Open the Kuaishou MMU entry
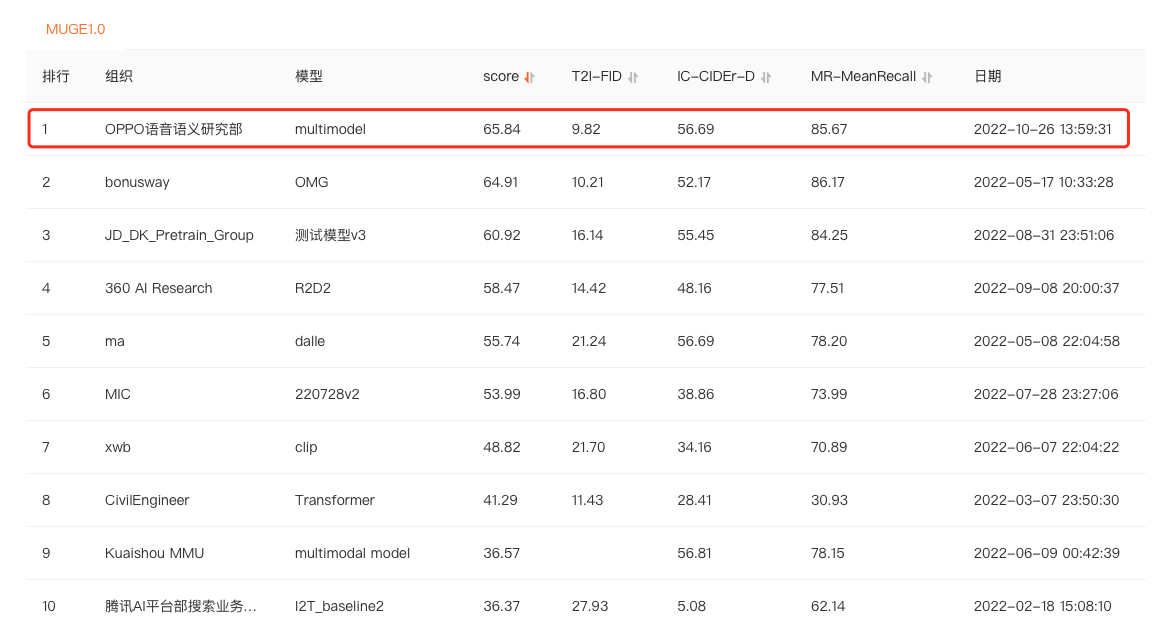The width and height of the screenshot is (1173, 629). tap(154, 553)
